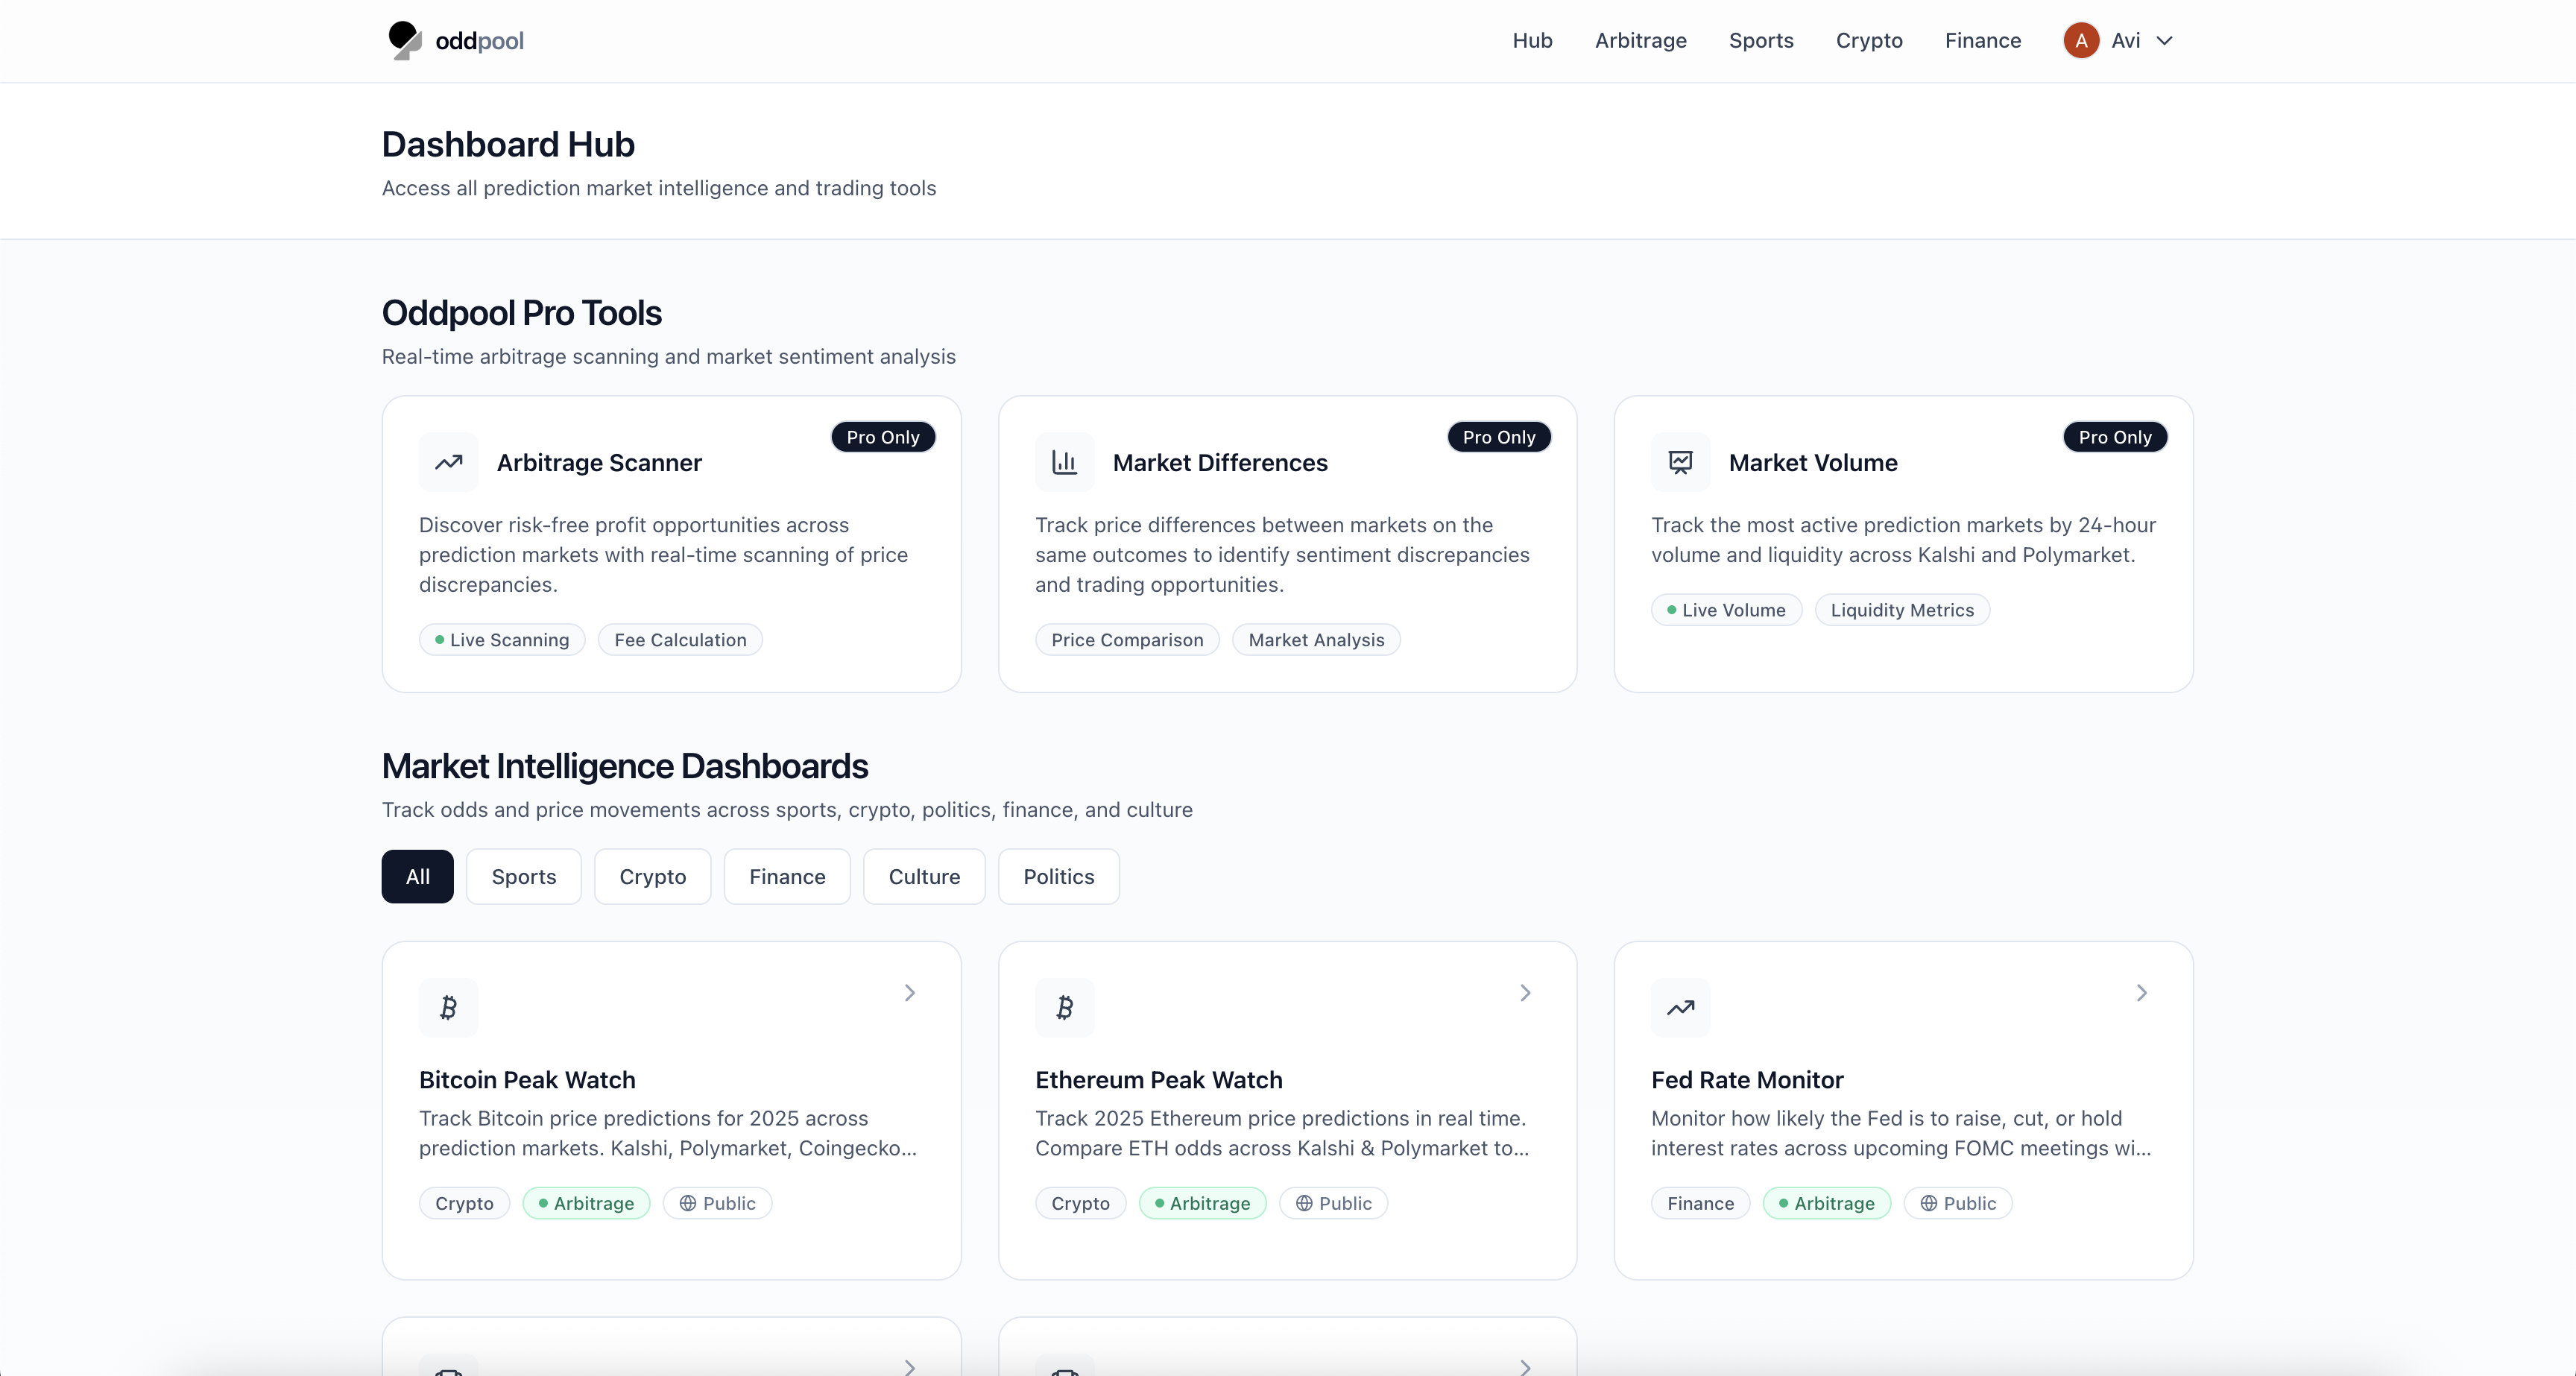Screen dimensions: 2576x1376
Task: Select the Bitcoin icon on Bitcoin Peak Watch
Action: click(x=448, y=1007)
